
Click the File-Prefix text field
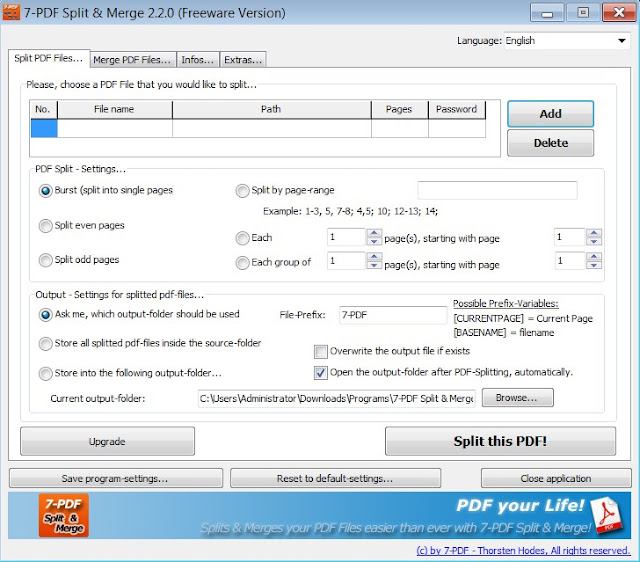tap(393, 315)
